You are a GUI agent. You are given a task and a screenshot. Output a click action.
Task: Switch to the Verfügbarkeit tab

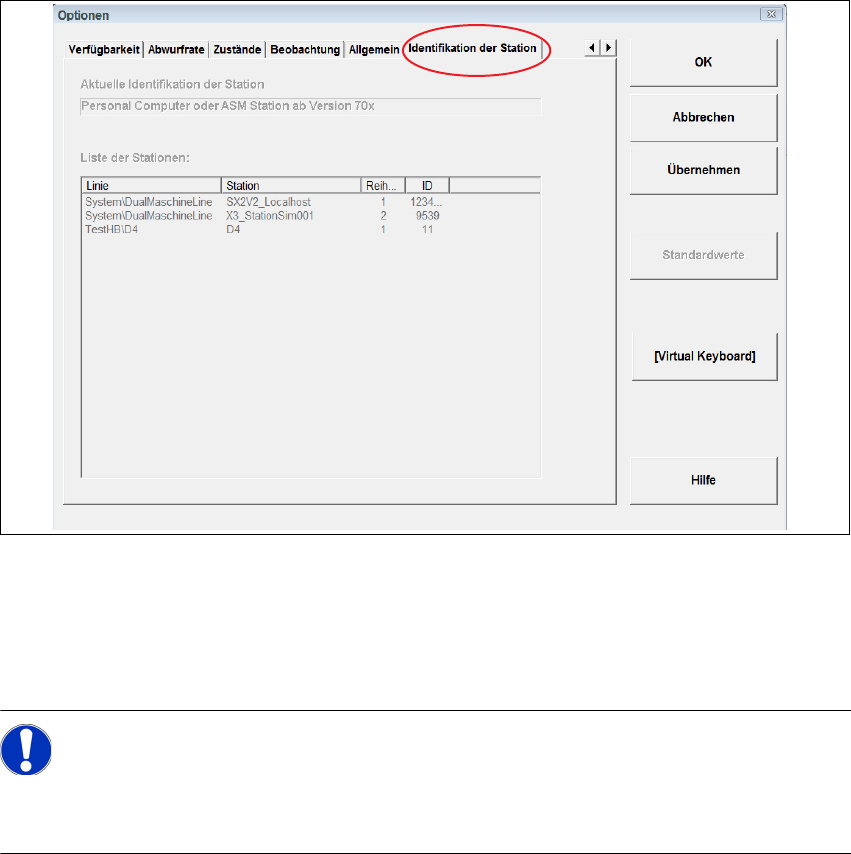pos(104,50)
